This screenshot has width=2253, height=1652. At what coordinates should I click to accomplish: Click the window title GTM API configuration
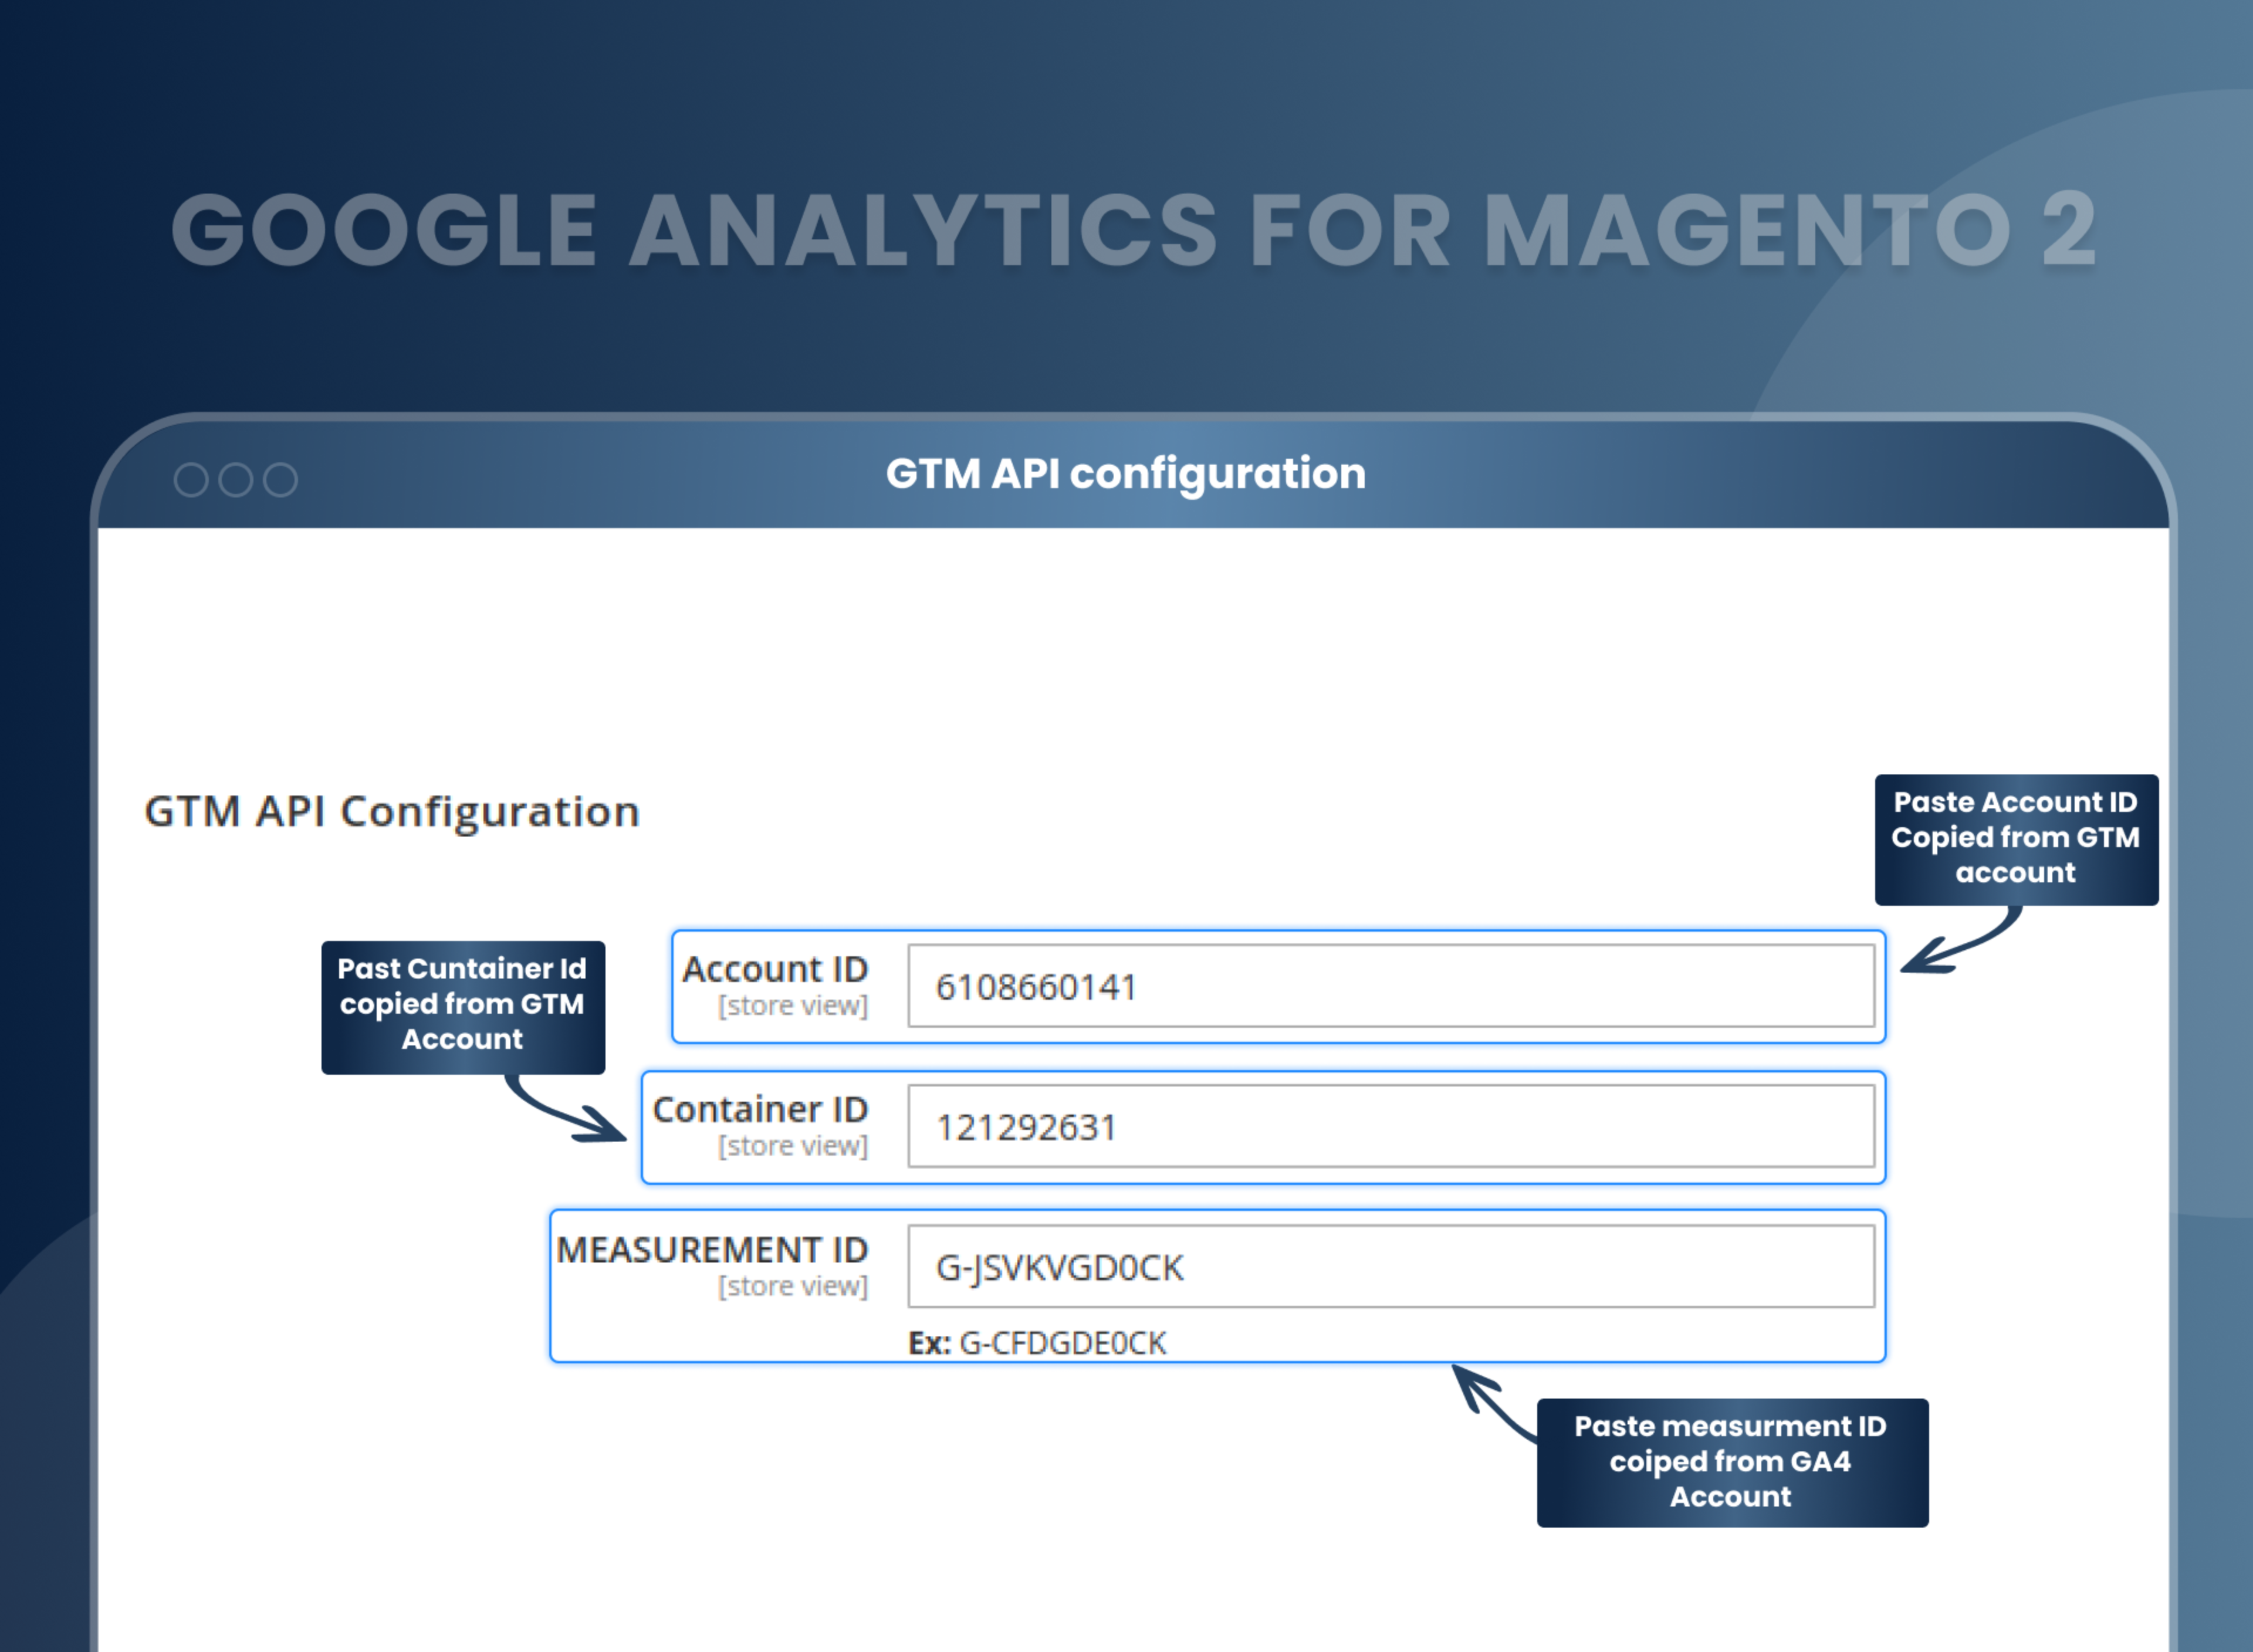click(x=1126, y=474)
